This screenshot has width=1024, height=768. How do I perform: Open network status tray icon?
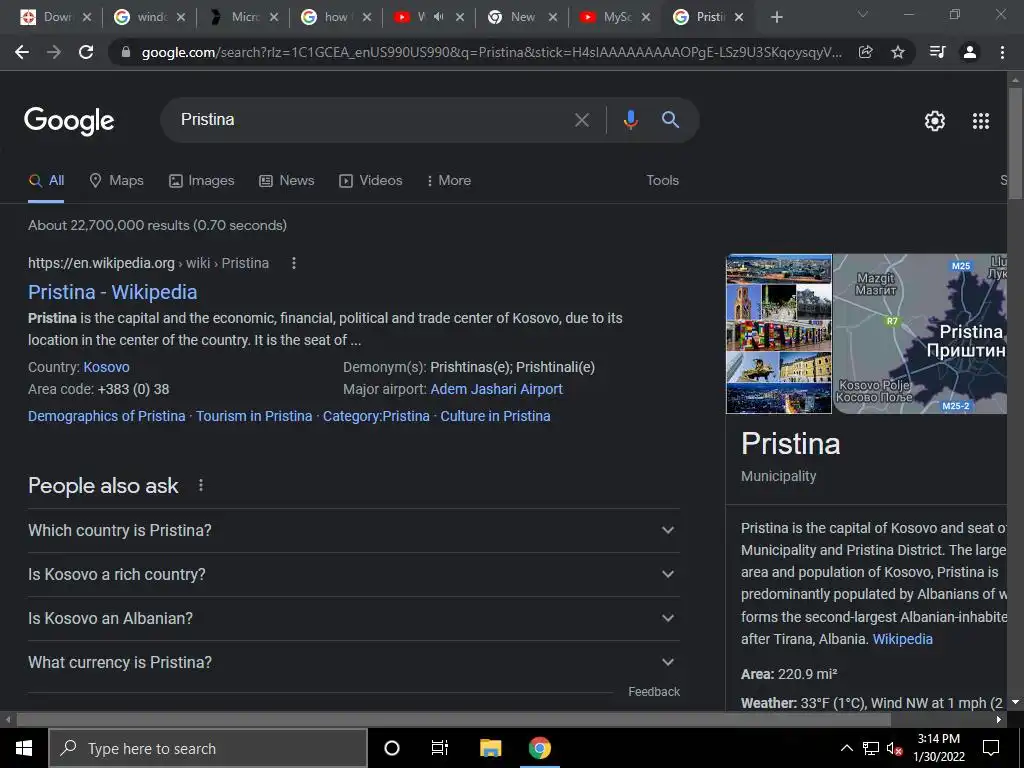click(871, 748)
